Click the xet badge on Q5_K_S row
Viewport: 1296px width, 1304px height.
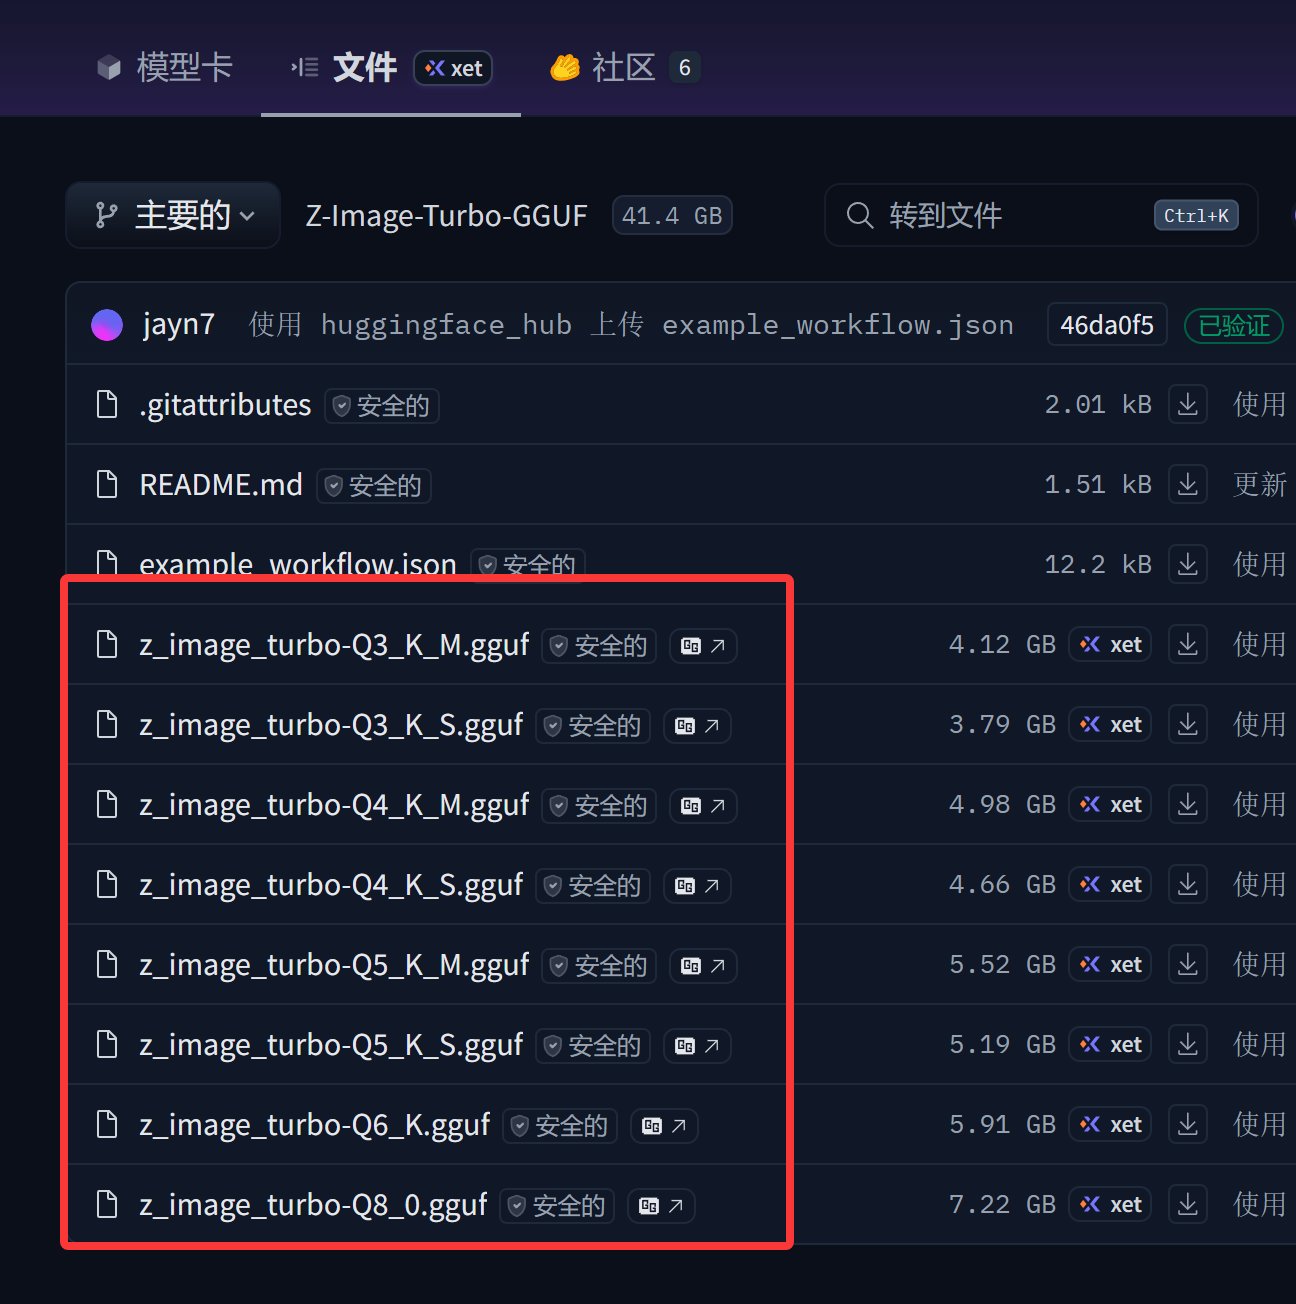tap(1110, 1045)
